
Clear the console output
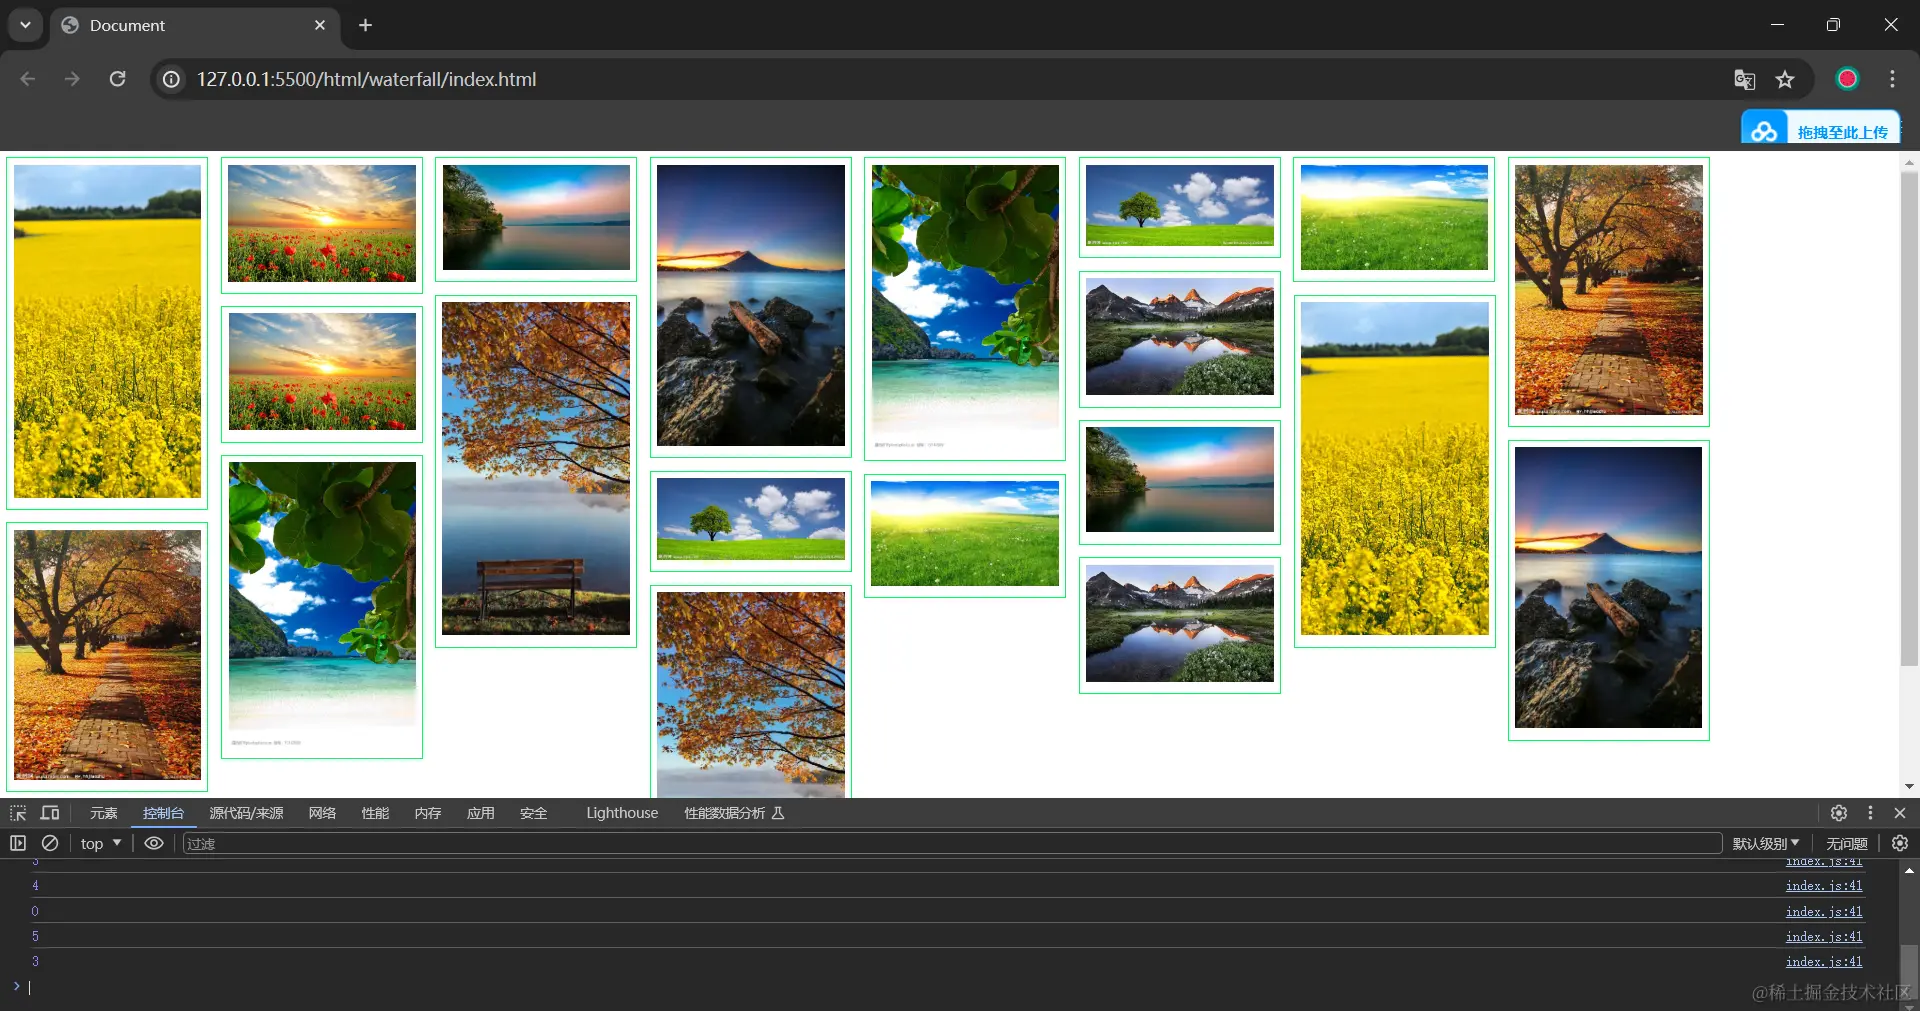(50, 843)
